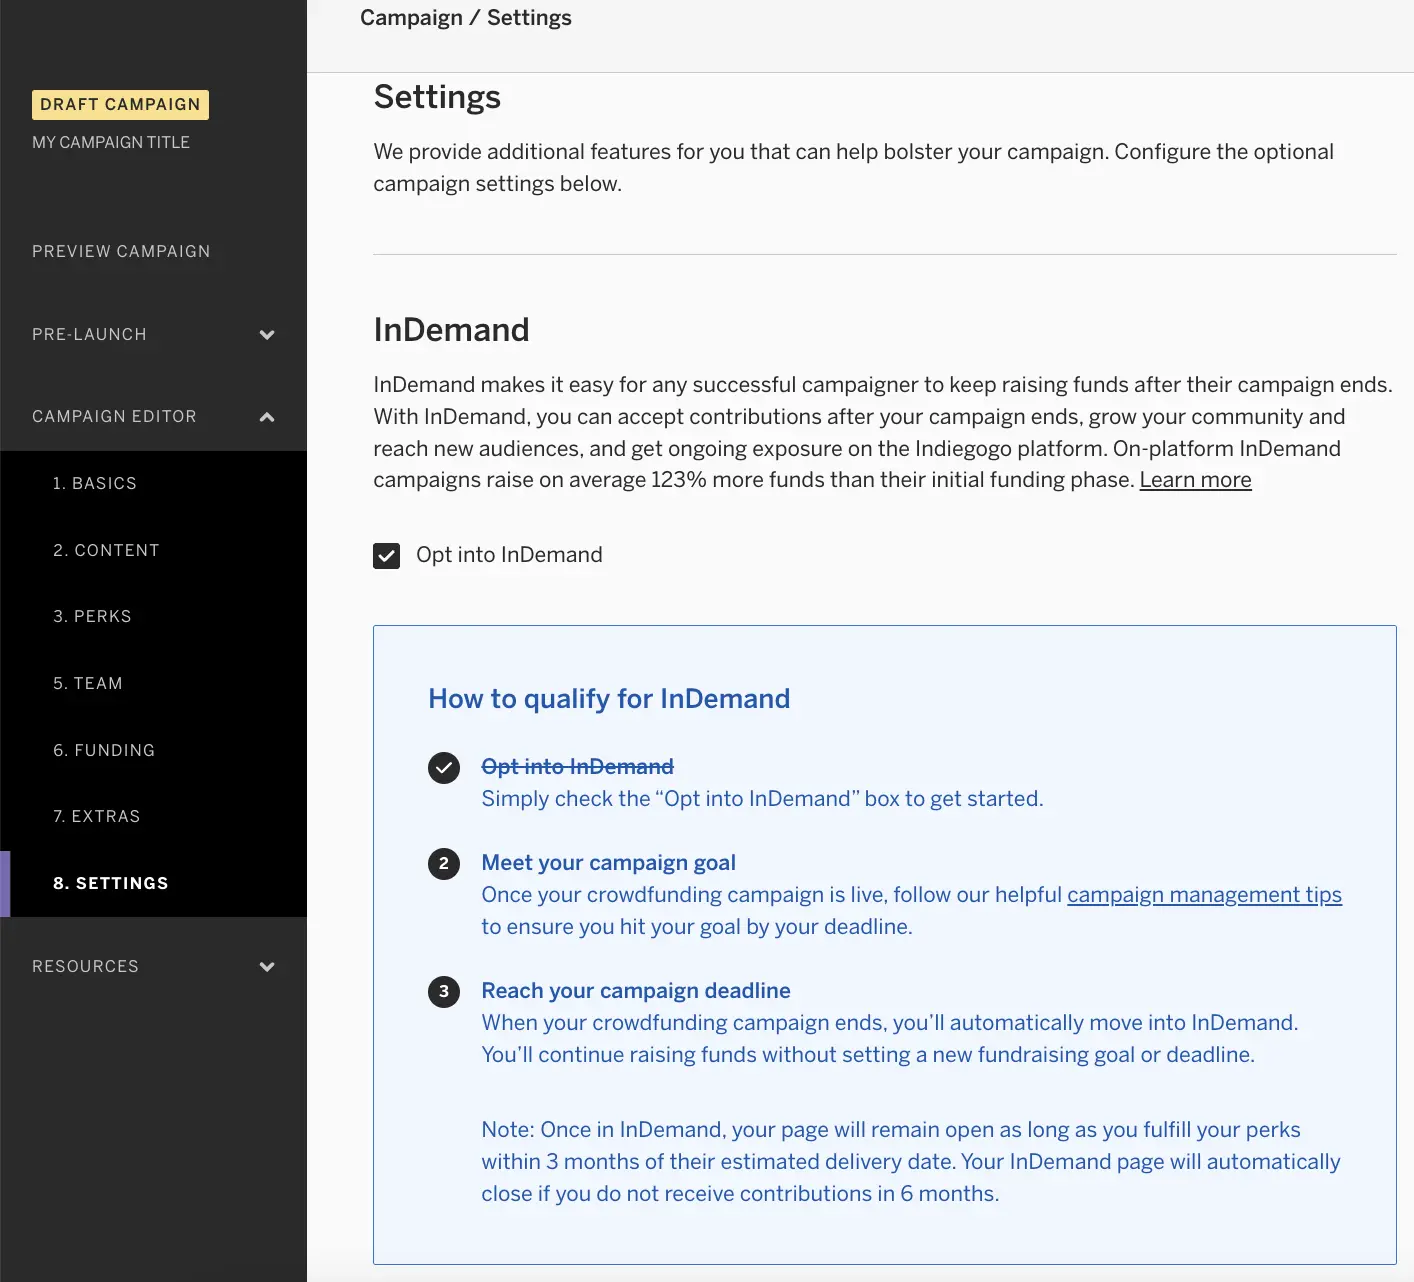Select 3. Perks in campaign editor

(x=92, y=616)
